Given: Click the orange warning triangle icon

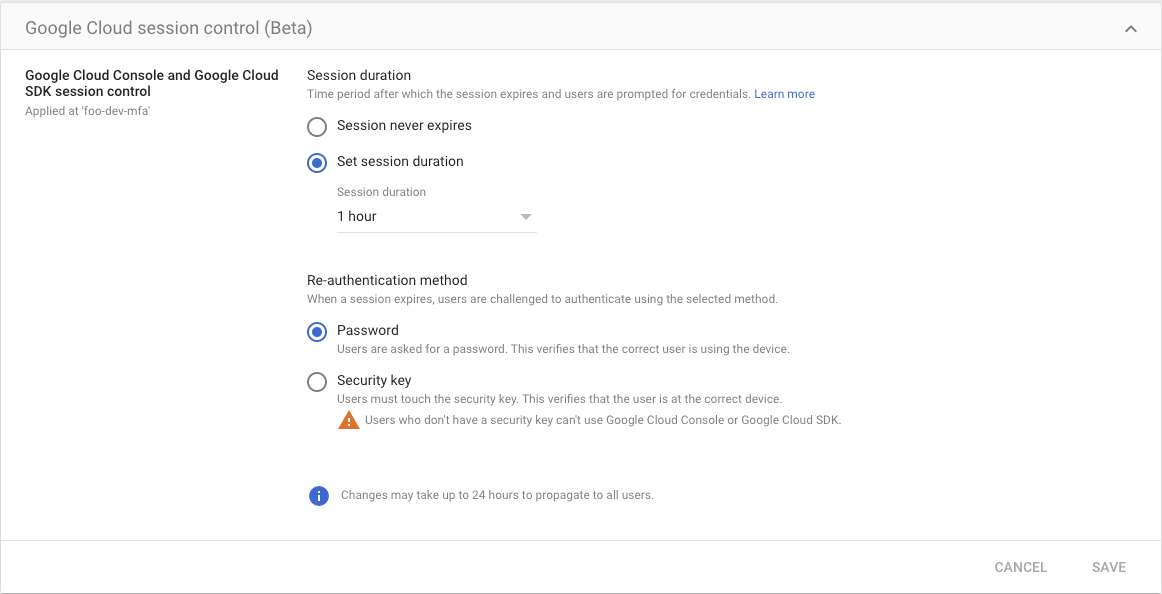Looking at the screenshot, I should pyautogui.click(x=348, y=421).
